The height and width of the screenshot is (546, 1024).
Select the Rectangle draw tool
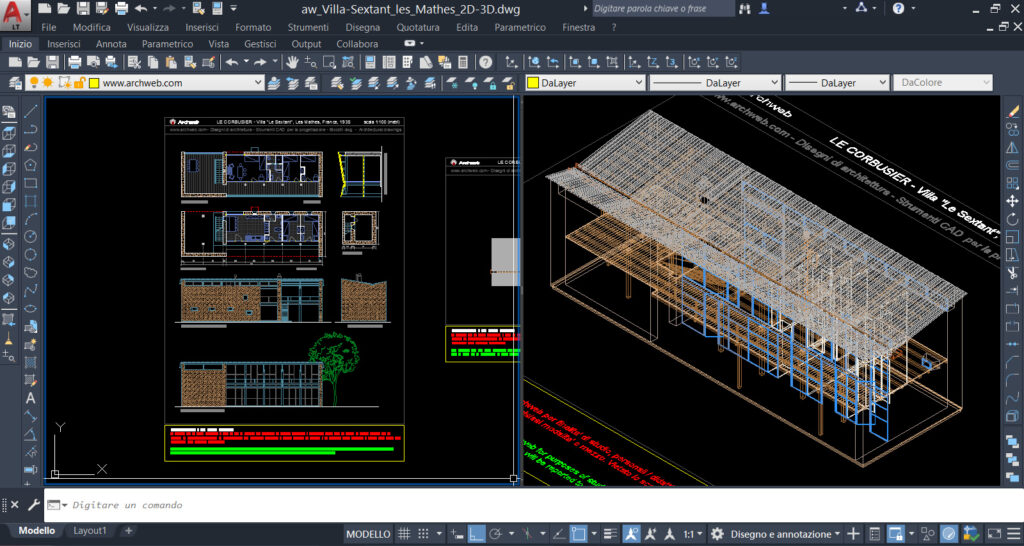[31, 184]
